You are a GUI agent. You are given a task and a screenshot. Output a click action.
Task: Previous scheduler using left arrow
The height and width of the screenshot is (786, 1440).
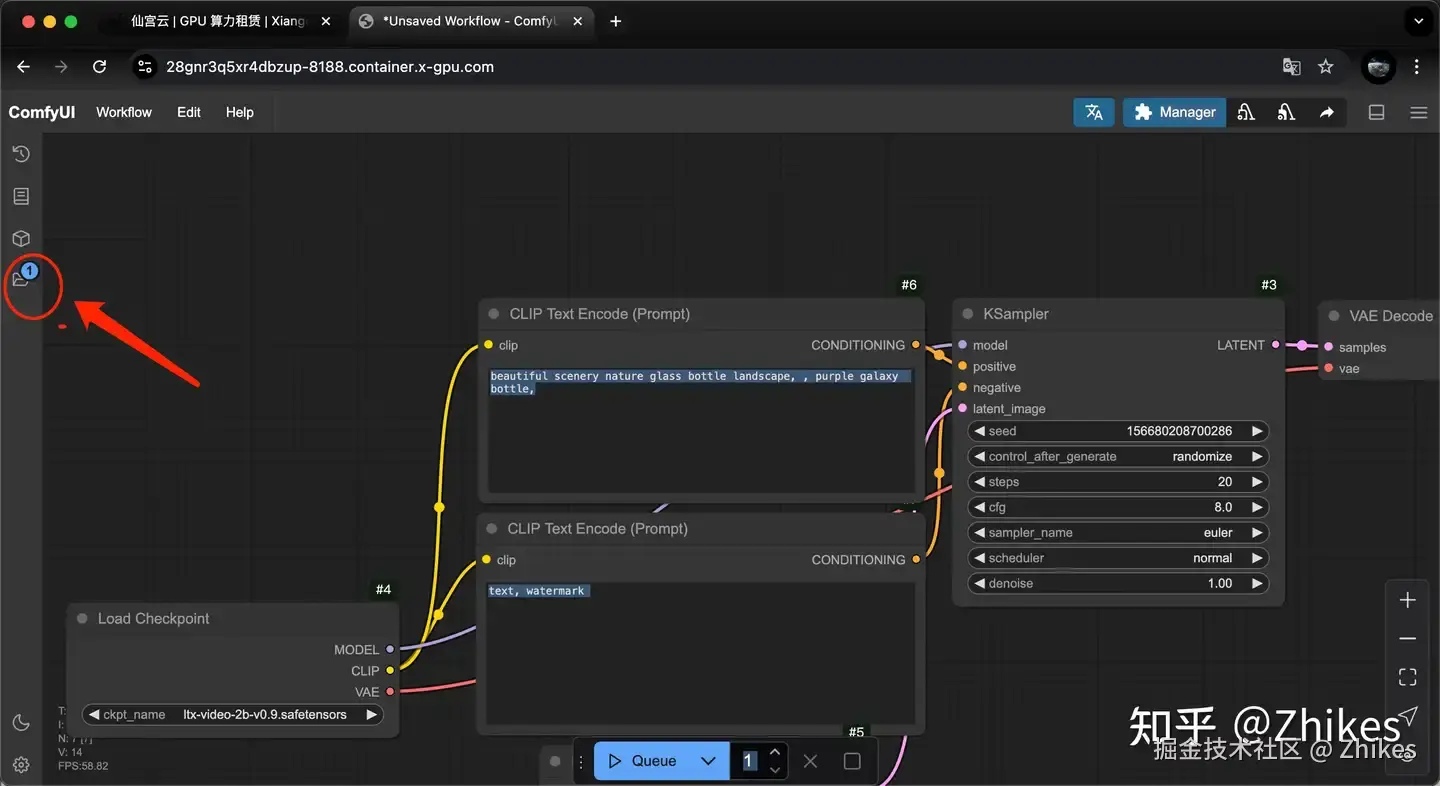click(x=979, y=558)
